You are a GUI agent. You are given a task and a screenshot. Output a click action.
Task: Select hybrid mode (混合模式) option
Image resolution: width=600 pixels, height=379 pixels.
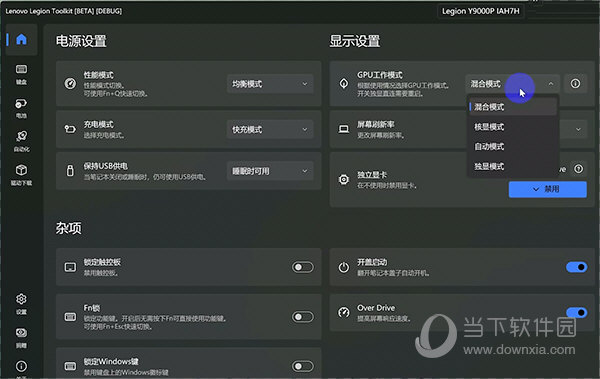(512, 107)
